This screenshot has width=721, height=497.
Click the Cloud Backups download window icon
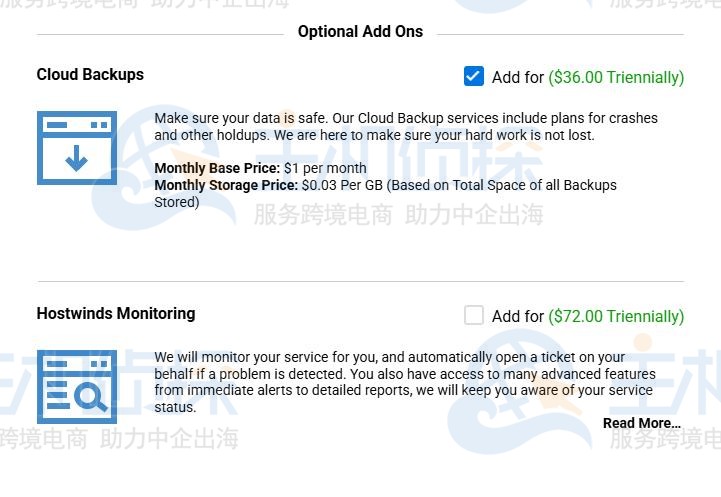[77, 148]
